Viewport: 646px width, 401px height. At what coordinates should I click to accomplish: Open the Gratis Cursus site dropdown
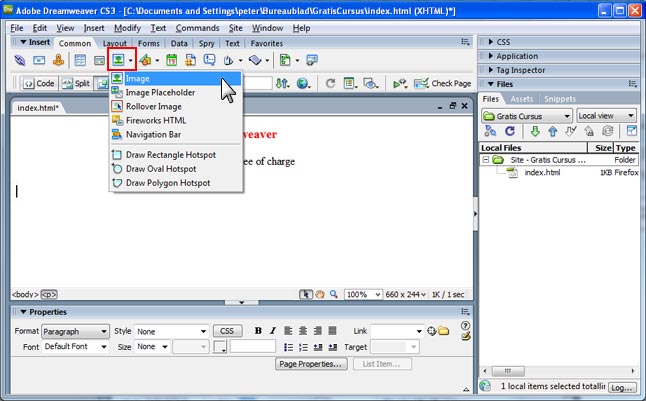point(527,116)
